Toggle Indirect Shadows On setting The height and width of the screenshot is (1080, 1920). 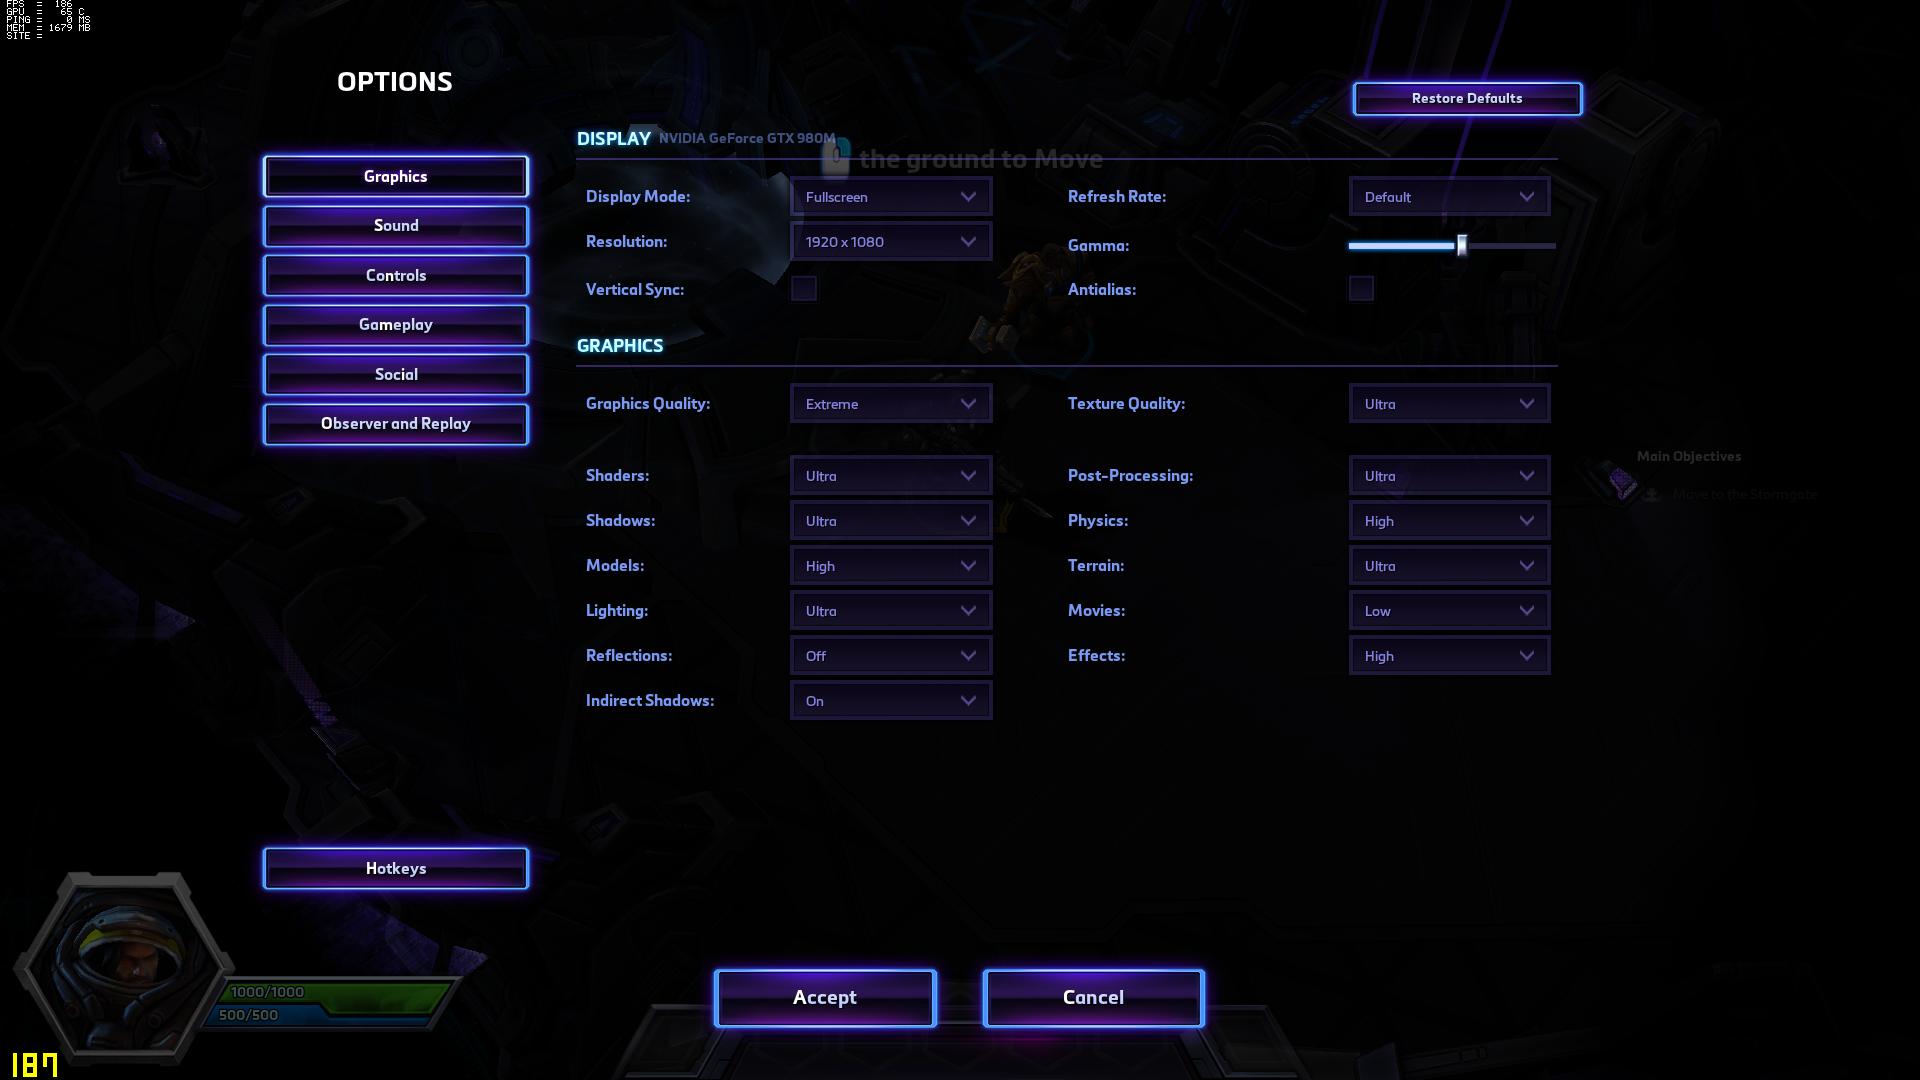pos(891,700)
